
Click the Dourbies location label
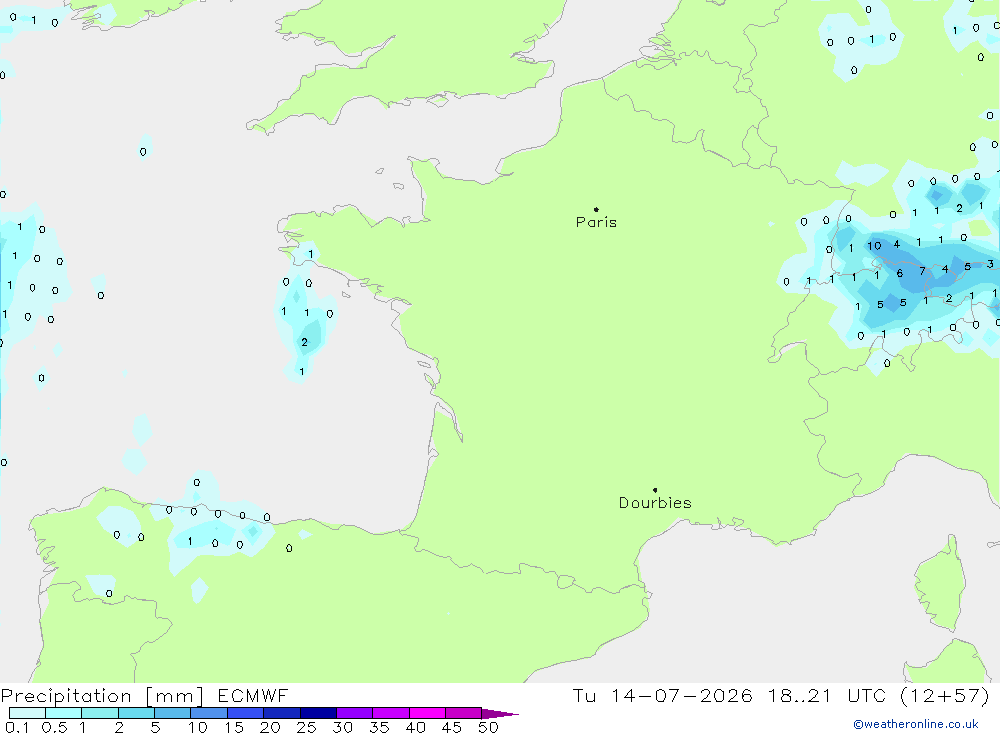coord(655,503)
